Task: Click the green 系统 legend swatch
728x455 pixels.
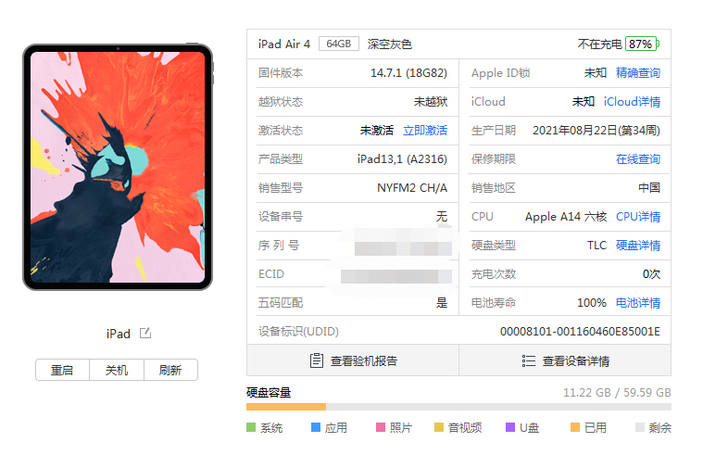Action: (x=251, y=427)
